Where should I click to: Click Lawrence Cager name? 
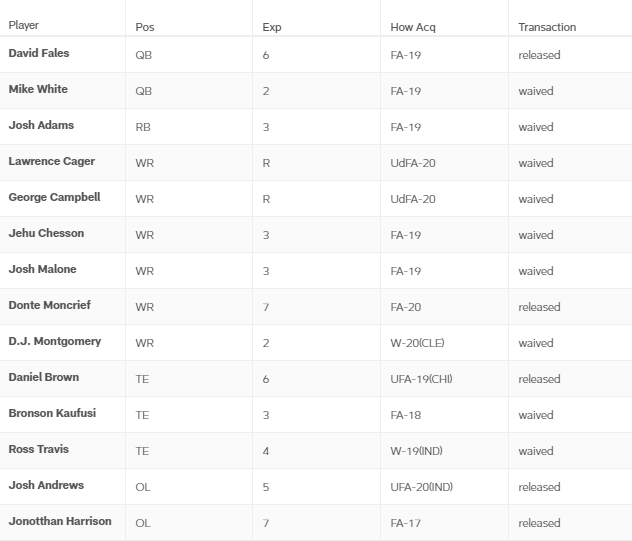52,161
